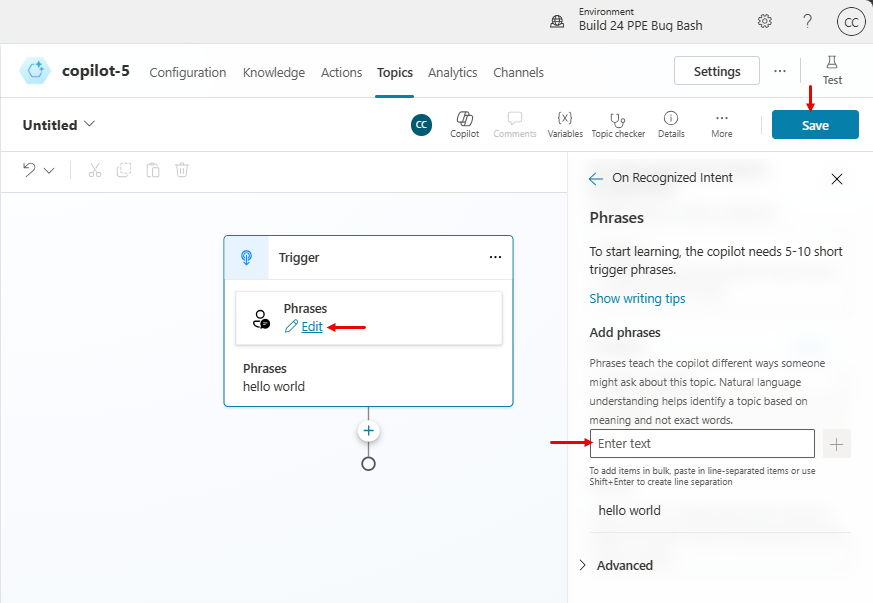The image size is (873, 603).
Task: Expand the Untitled topic name dropdown
Action: click(90, 124)
